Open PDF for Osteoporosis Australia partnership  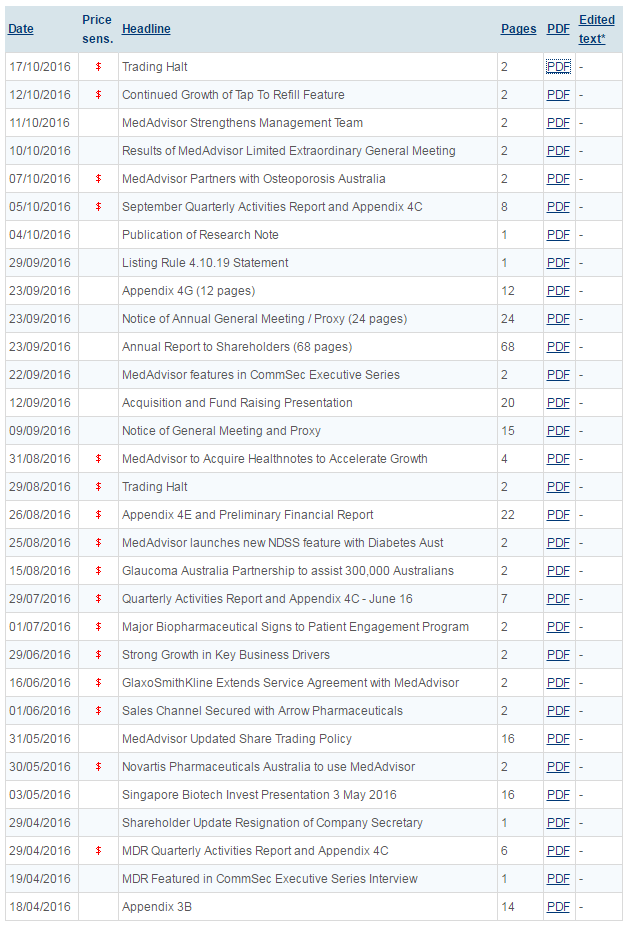pos(558,179)
